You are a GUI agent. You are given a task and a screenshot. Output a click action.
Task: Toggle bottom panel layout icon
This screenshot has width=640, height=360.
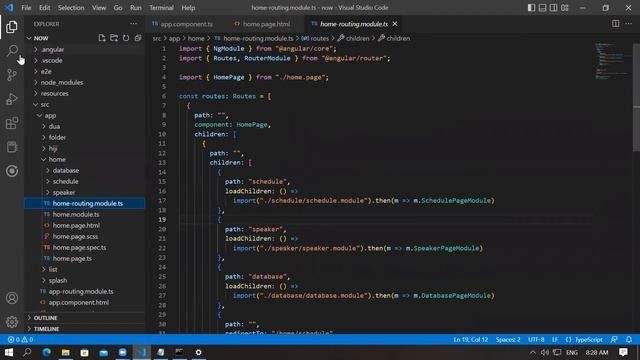click(x=542, y=8)
